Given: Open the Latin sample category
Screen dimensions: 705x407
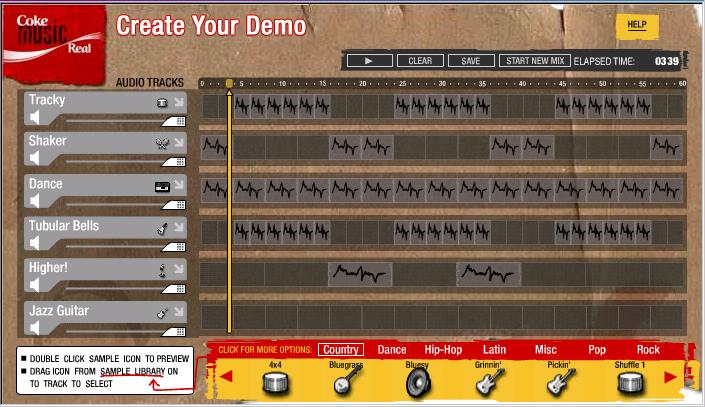Looking at the screenshot, I should 494,349.
